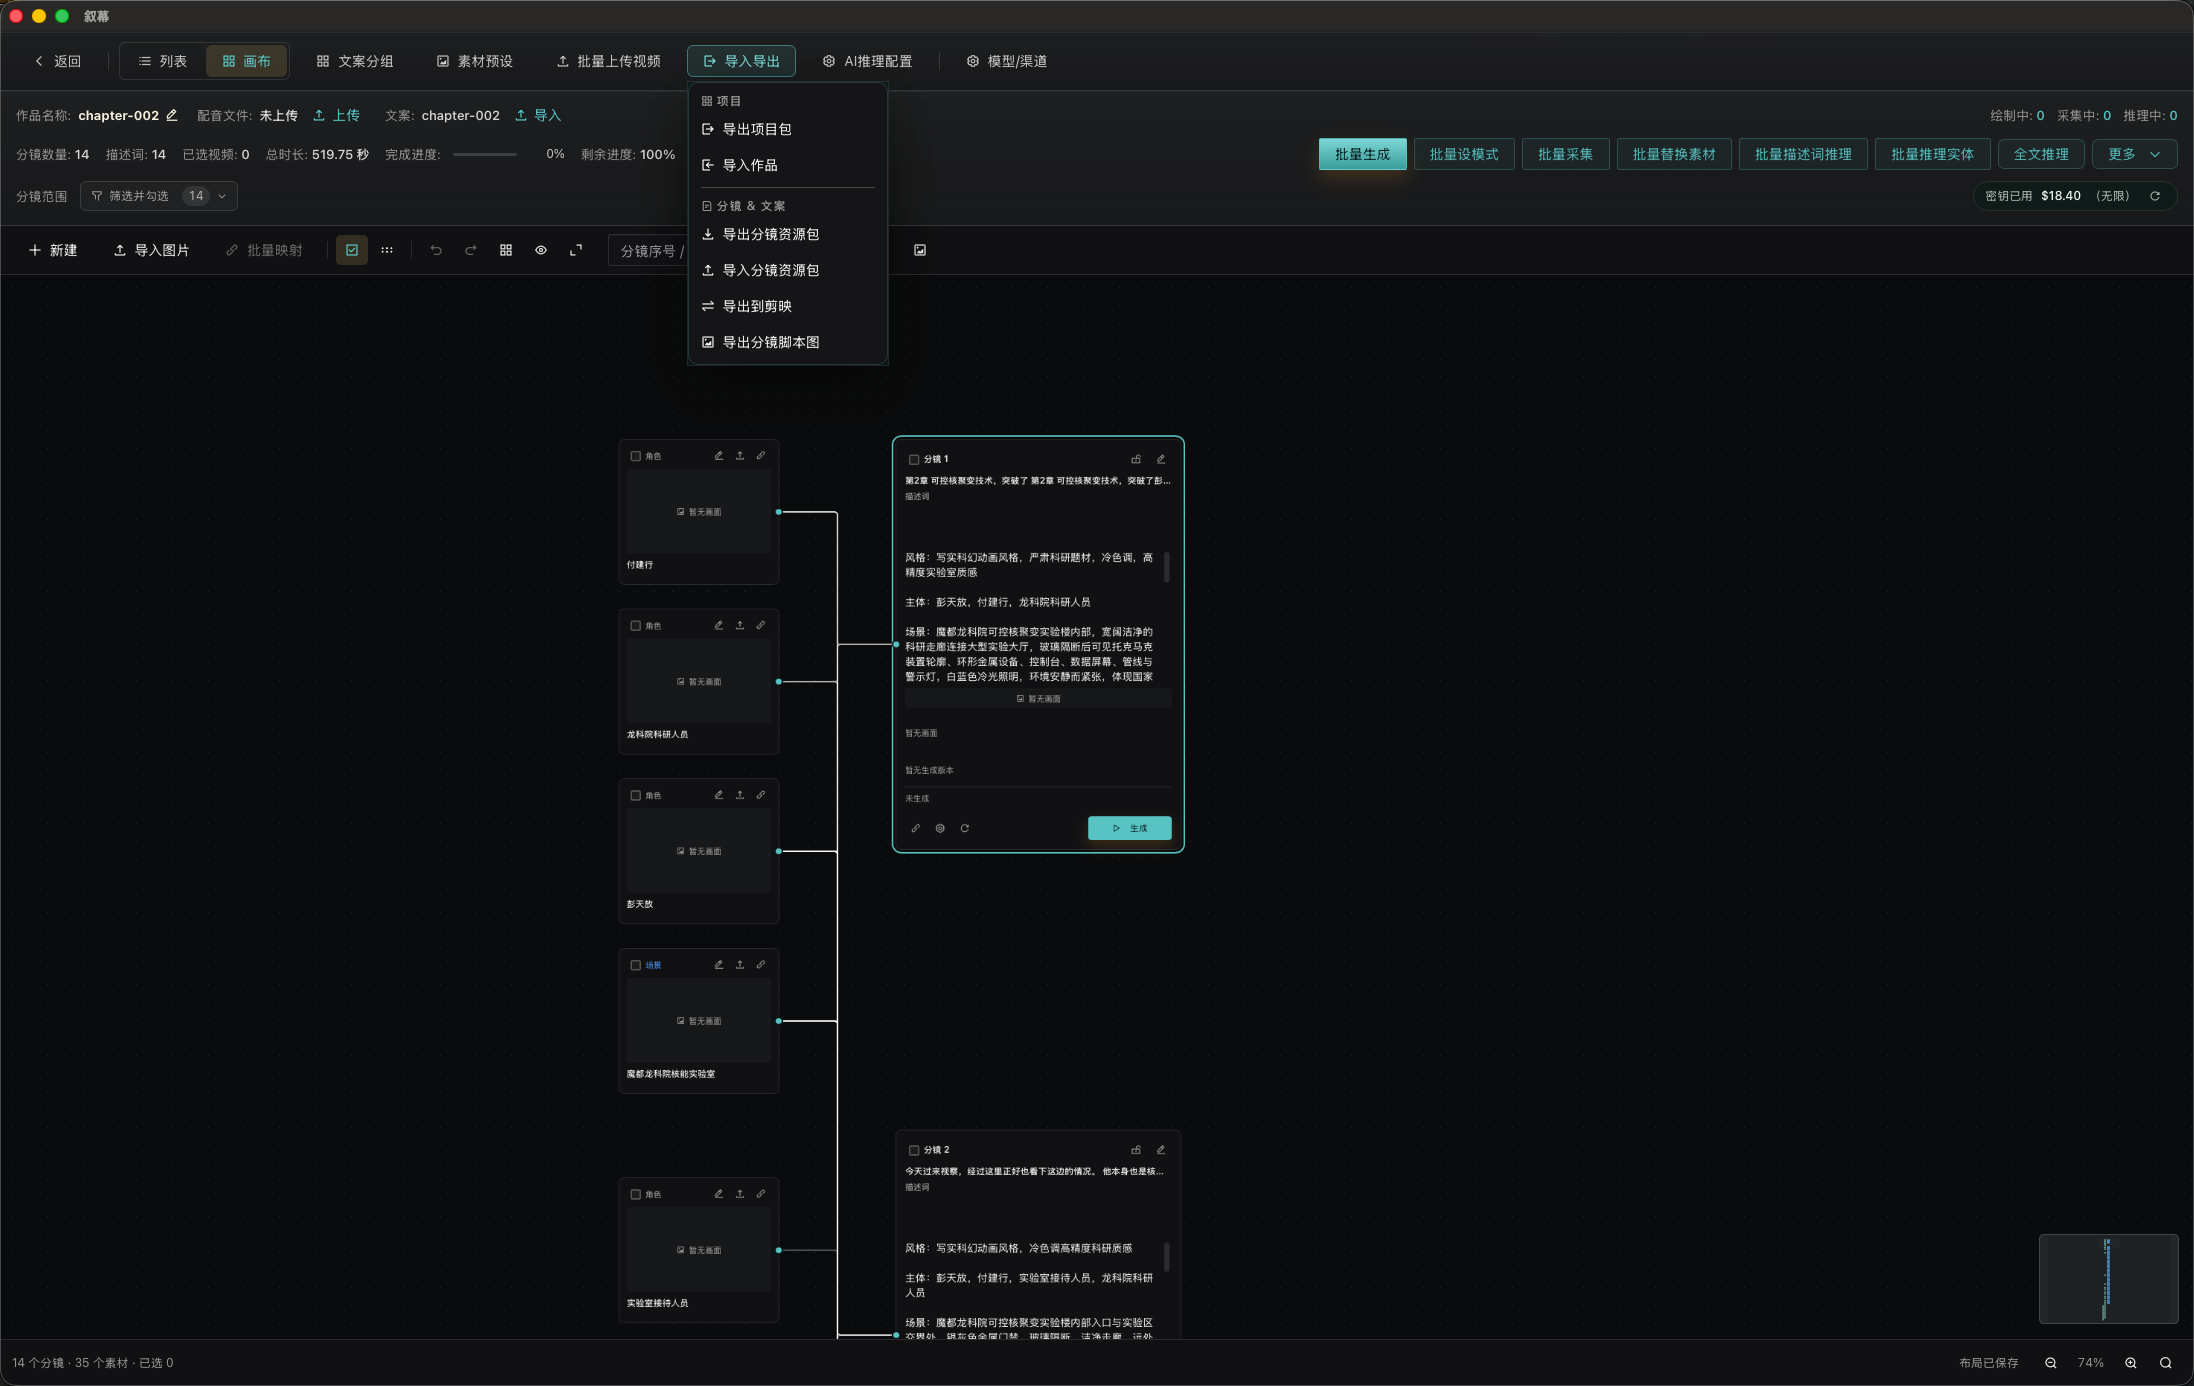Screen dimensions: 2194x1386
Task: Click the undo arrow in canvas toolbar
Action: point(436,250)
